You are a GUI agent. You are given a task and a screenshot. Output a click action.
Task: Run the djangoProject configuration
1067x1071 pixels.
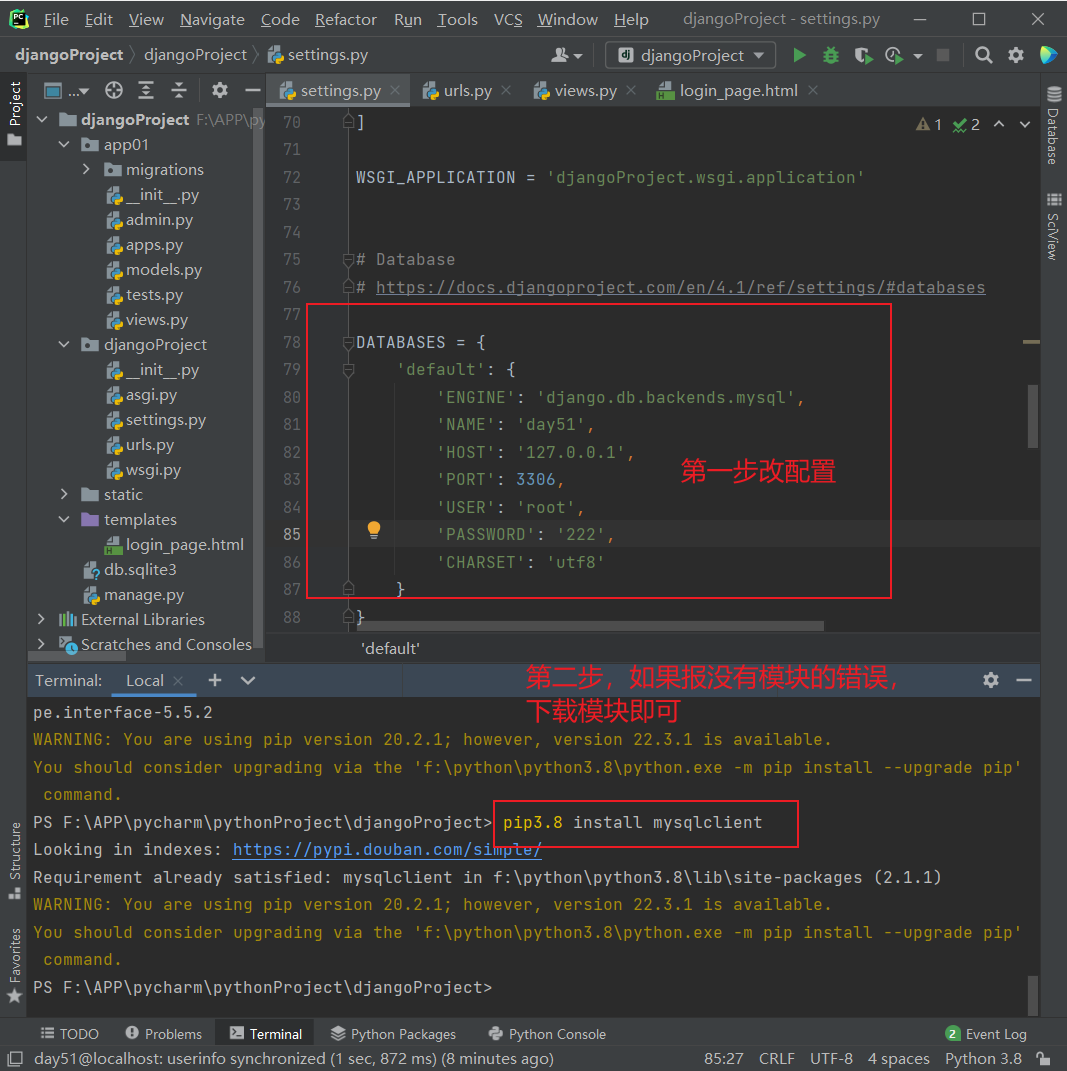click(799, 55)
